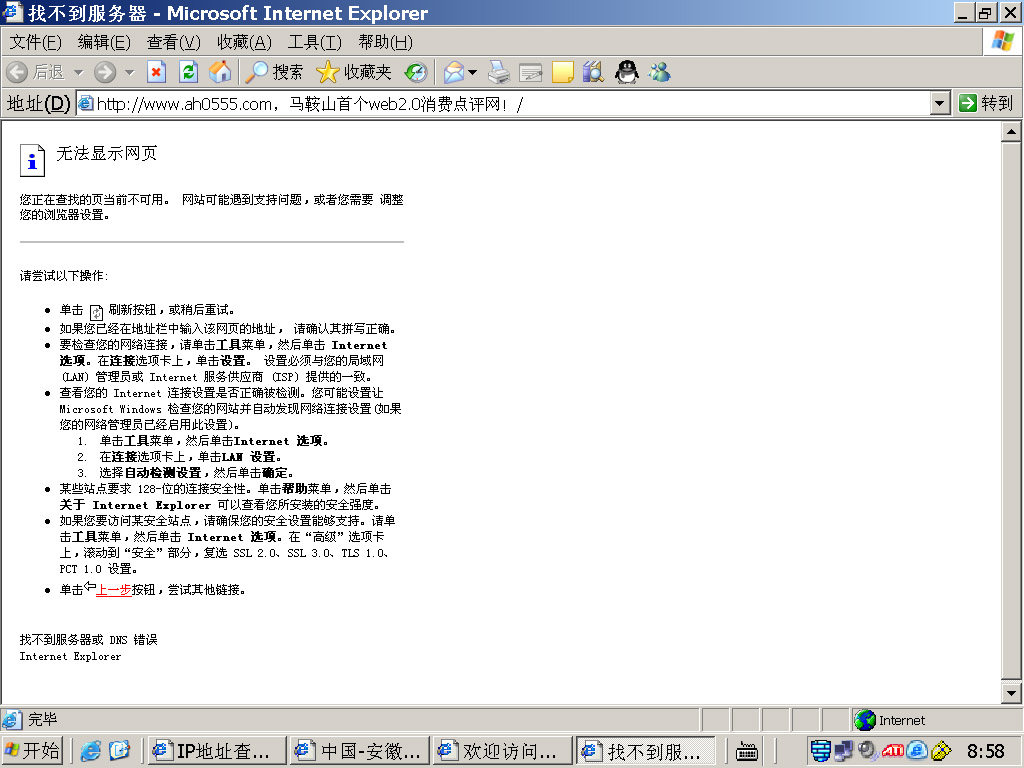Click the 完毕 status bar text
The height and width of the screenshot is (768, 1024).
pos(42,720)
